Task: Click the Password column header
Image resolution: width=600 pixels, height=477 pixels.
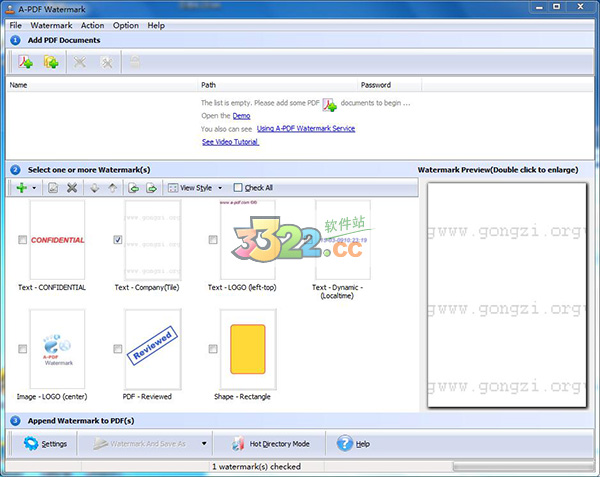Action: [390, 85]
